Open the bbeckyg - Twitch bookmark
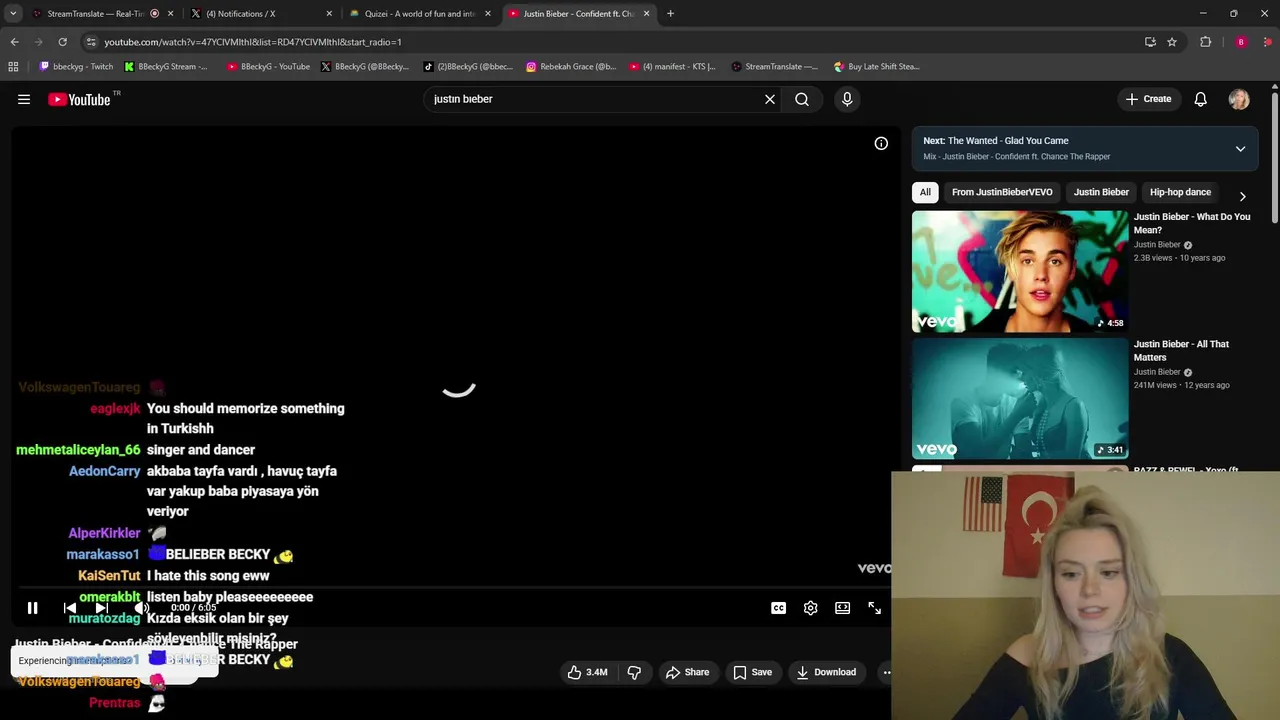The height and width of the screenshot is (720, 1280). click(x=76, y=67)
